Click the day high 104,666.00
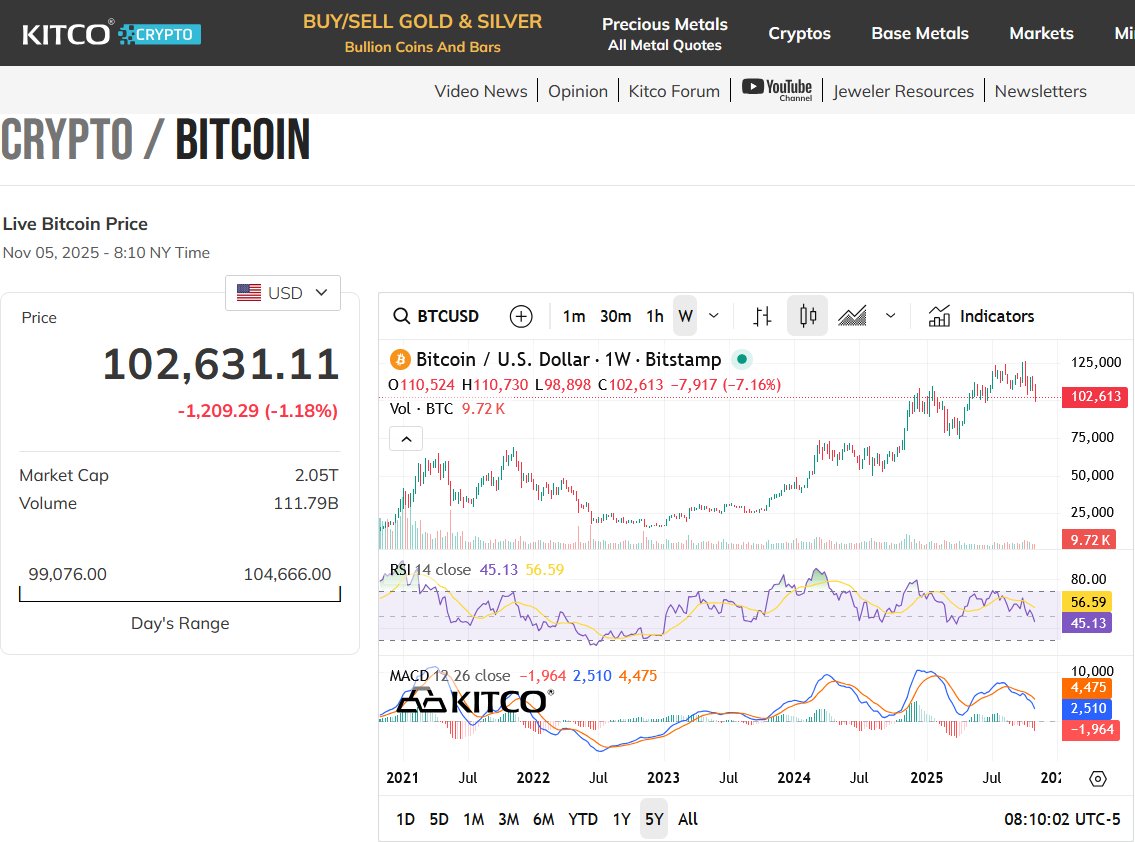The width and height of the screenshot is (1135, 842). [287, 574]
